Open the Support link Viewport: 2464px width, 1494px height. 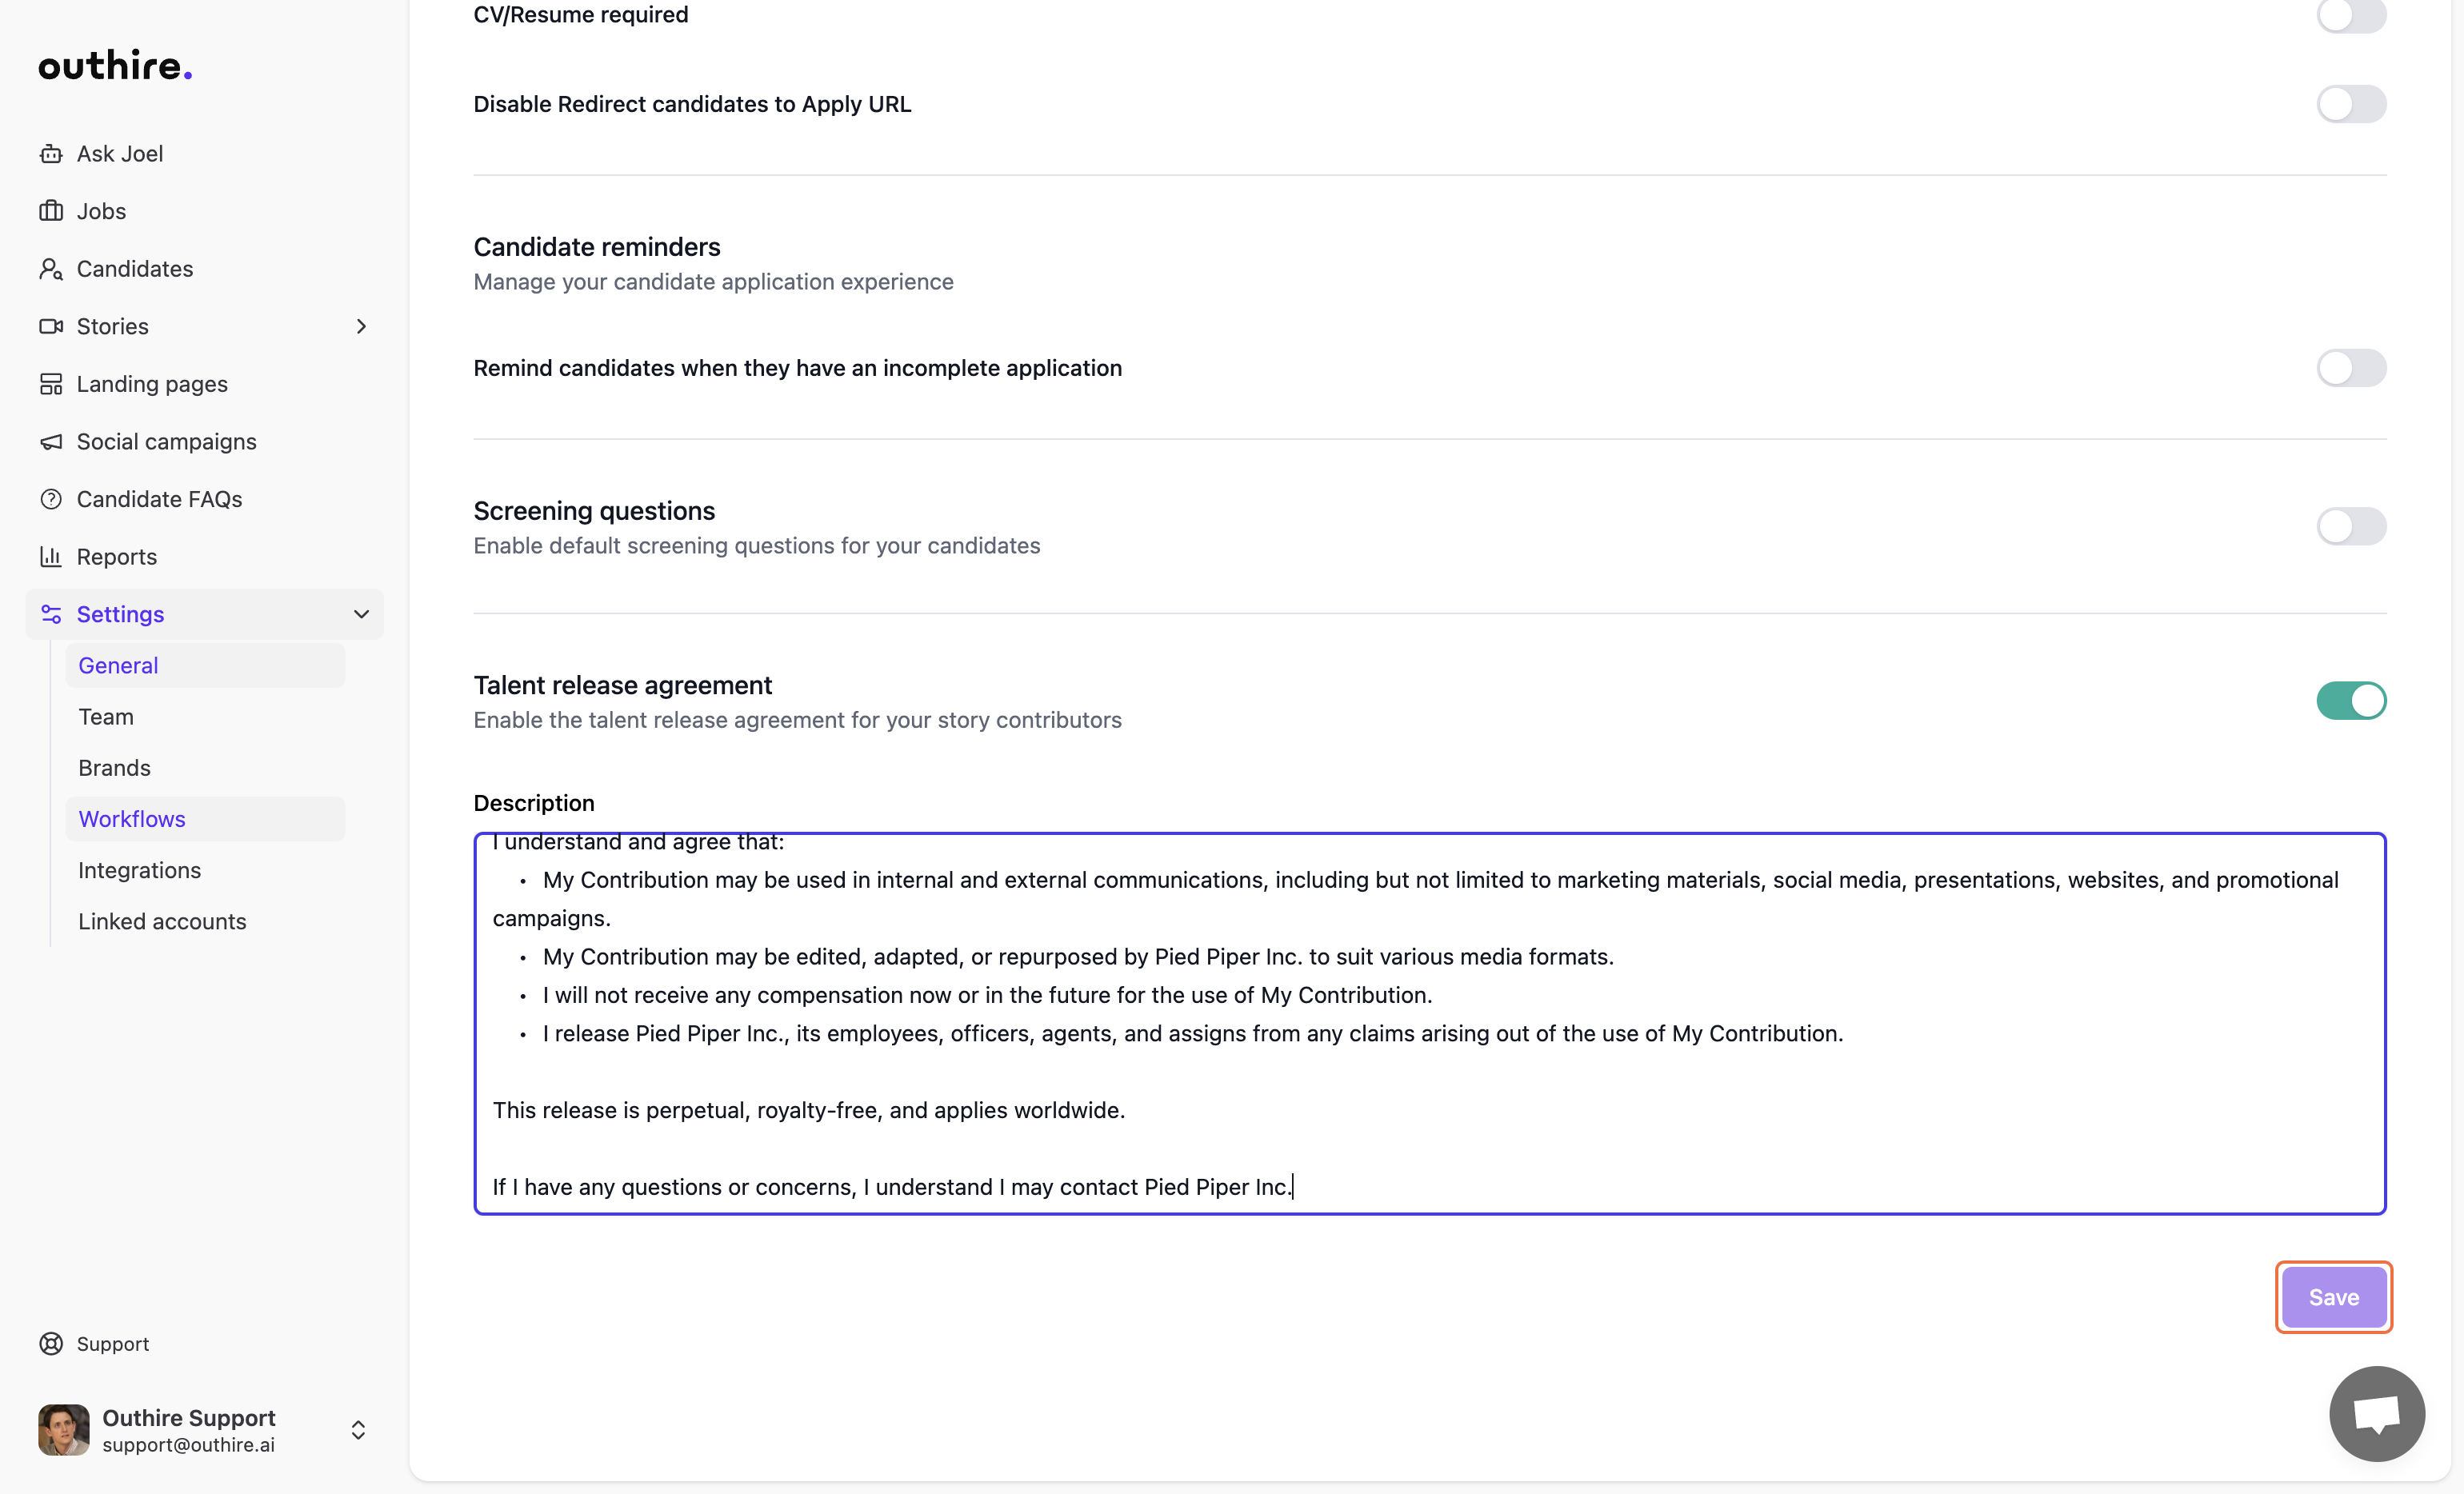(x=112, y=1344)
